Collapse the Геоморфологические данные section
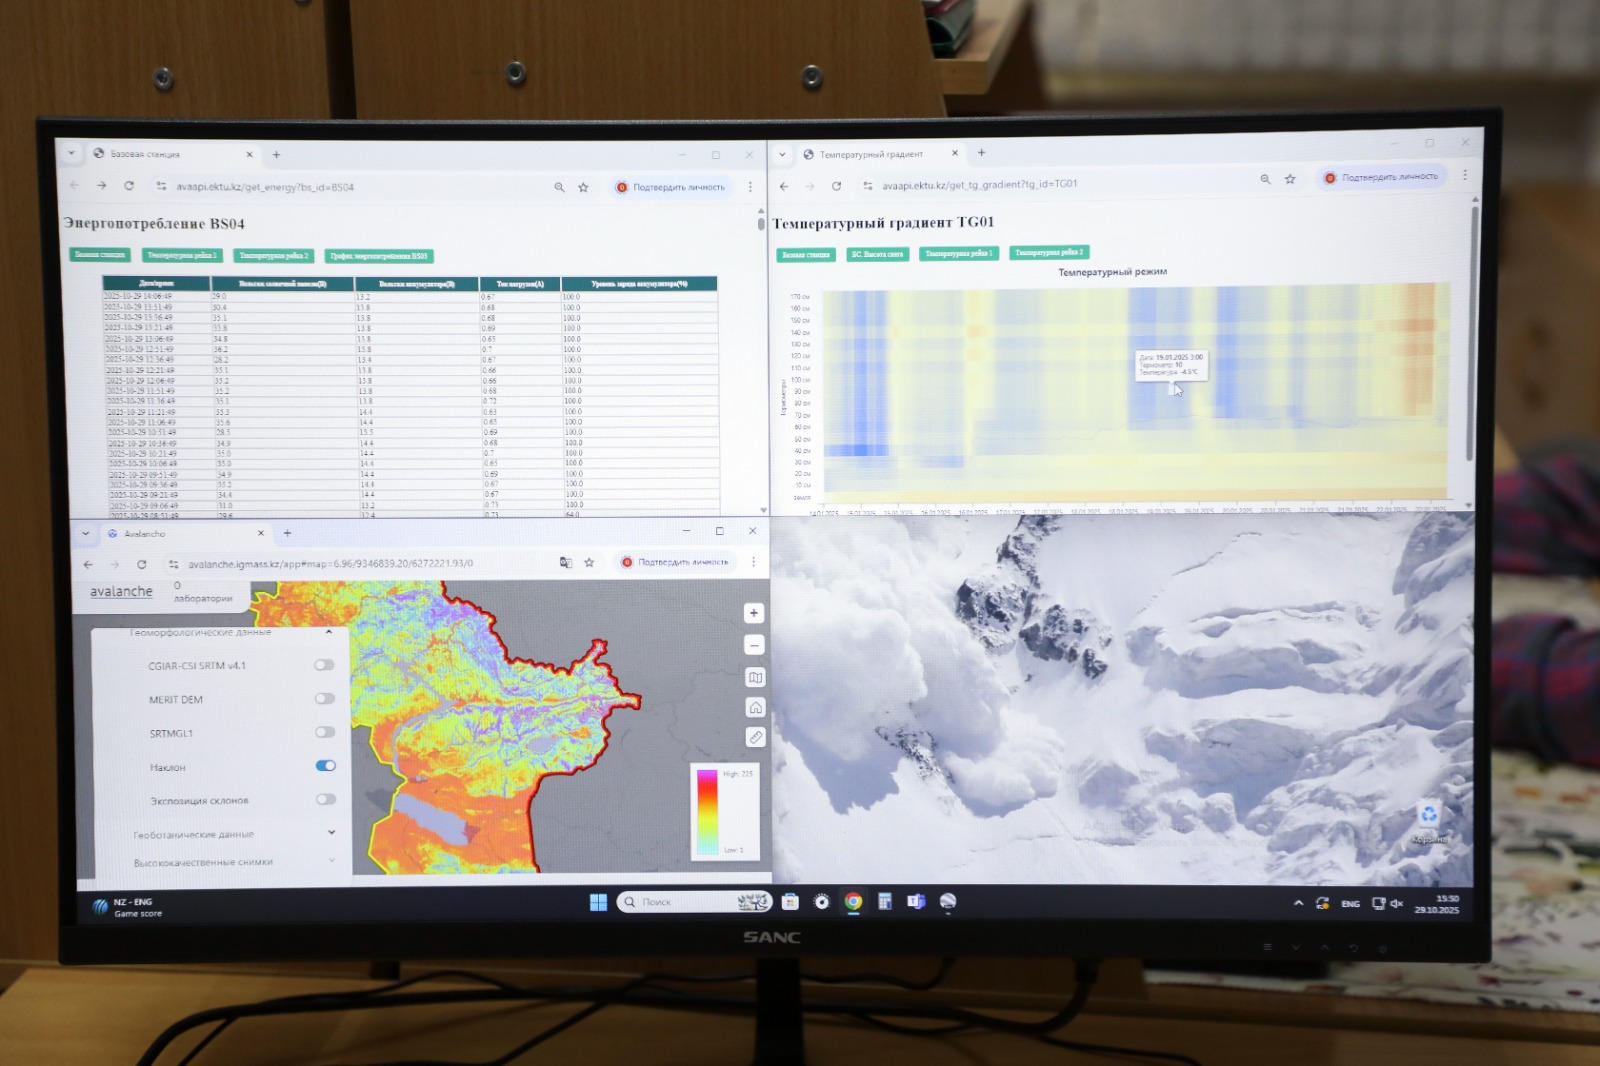The image size is (1600, 1066). [x=329, y=632]
